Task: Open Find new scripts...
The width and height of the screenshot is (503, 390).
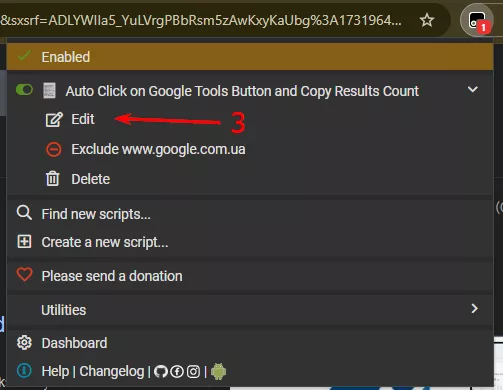Action: click(x=96, y=214)
